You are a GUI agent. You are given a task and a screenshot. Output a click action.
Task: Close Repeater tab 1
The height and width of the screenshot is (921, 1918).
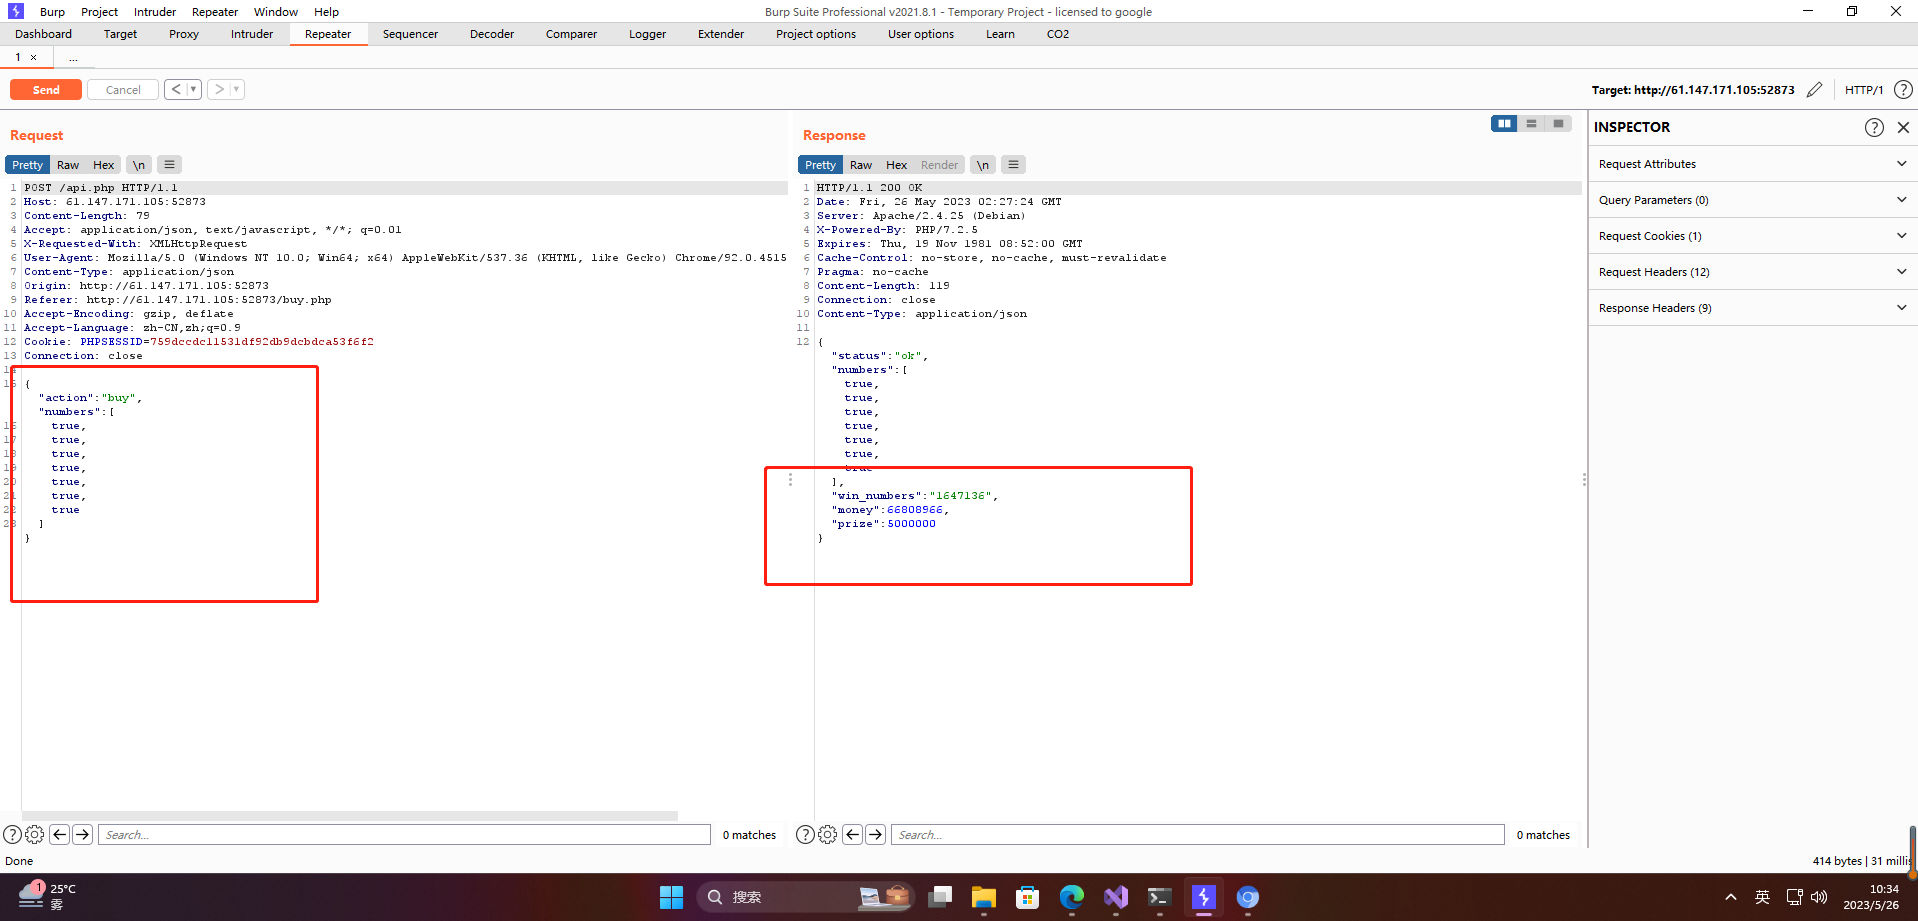(34, 57)
